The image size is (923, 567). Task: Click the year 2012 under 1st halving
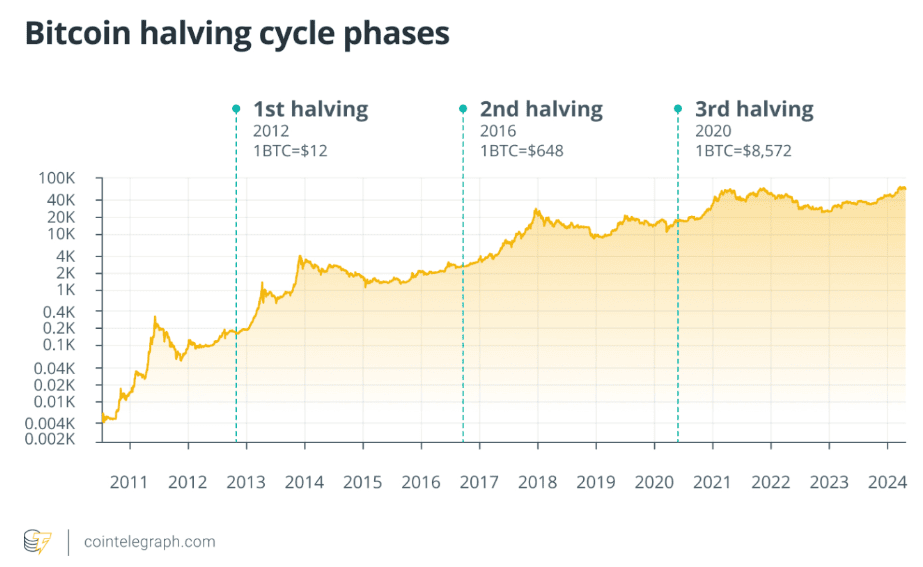point(270,132)
